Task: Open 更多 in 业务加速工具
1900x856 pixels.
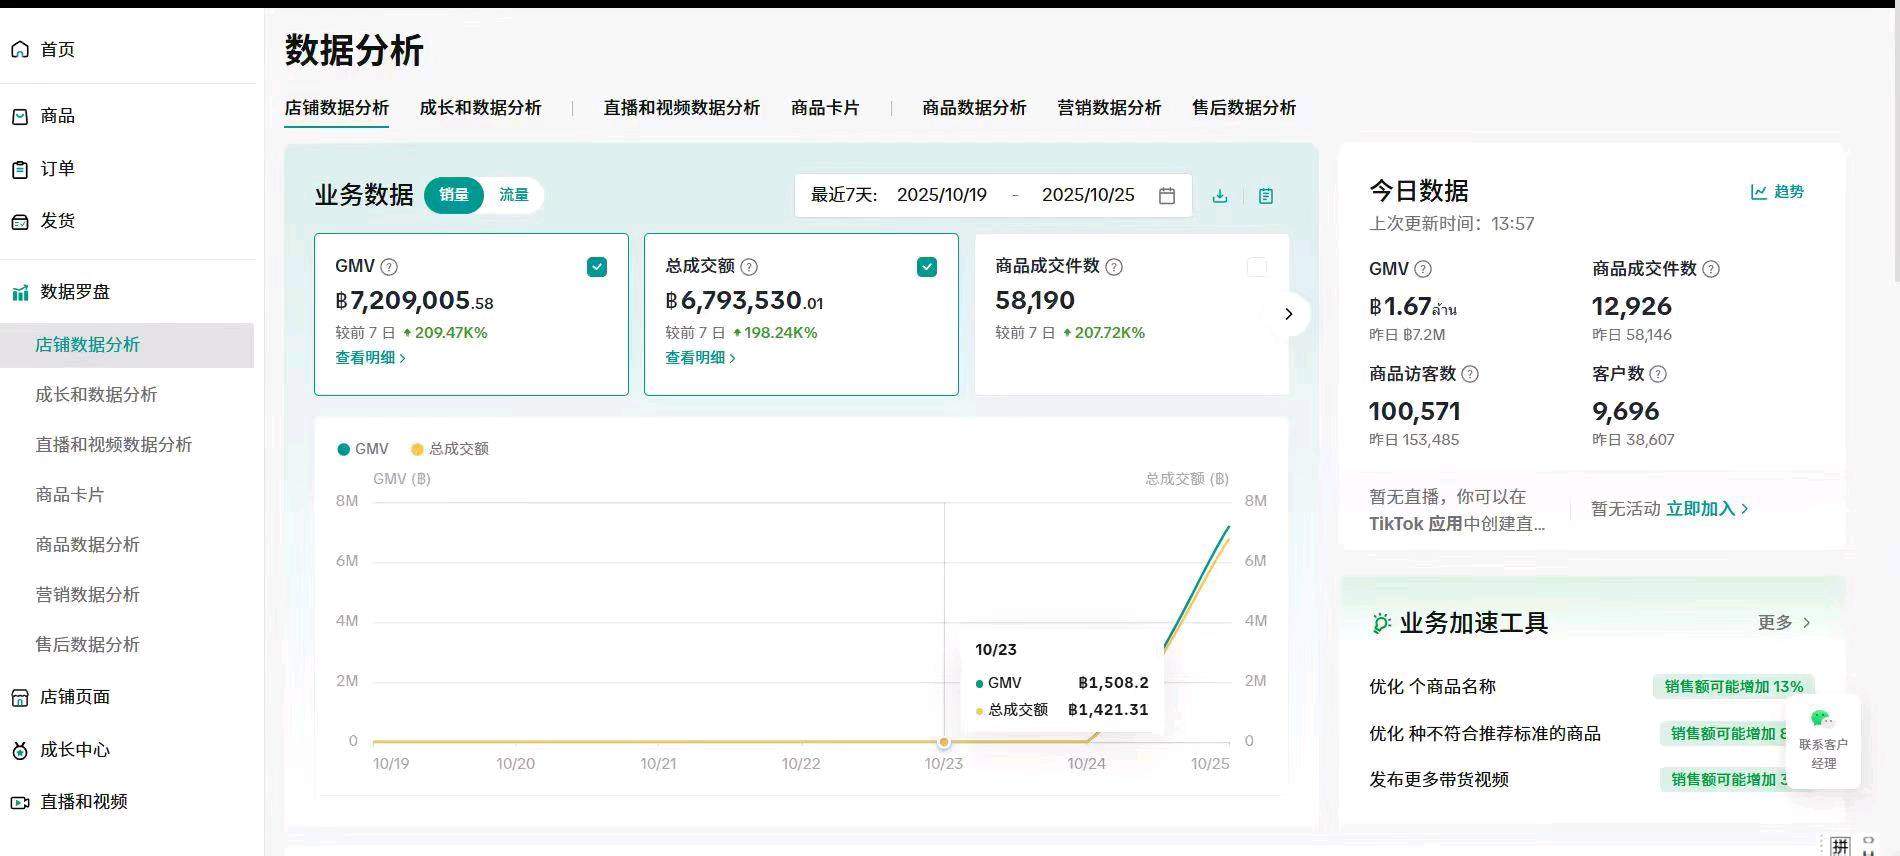Action: pyautogui.click(x=1785, y=623)
